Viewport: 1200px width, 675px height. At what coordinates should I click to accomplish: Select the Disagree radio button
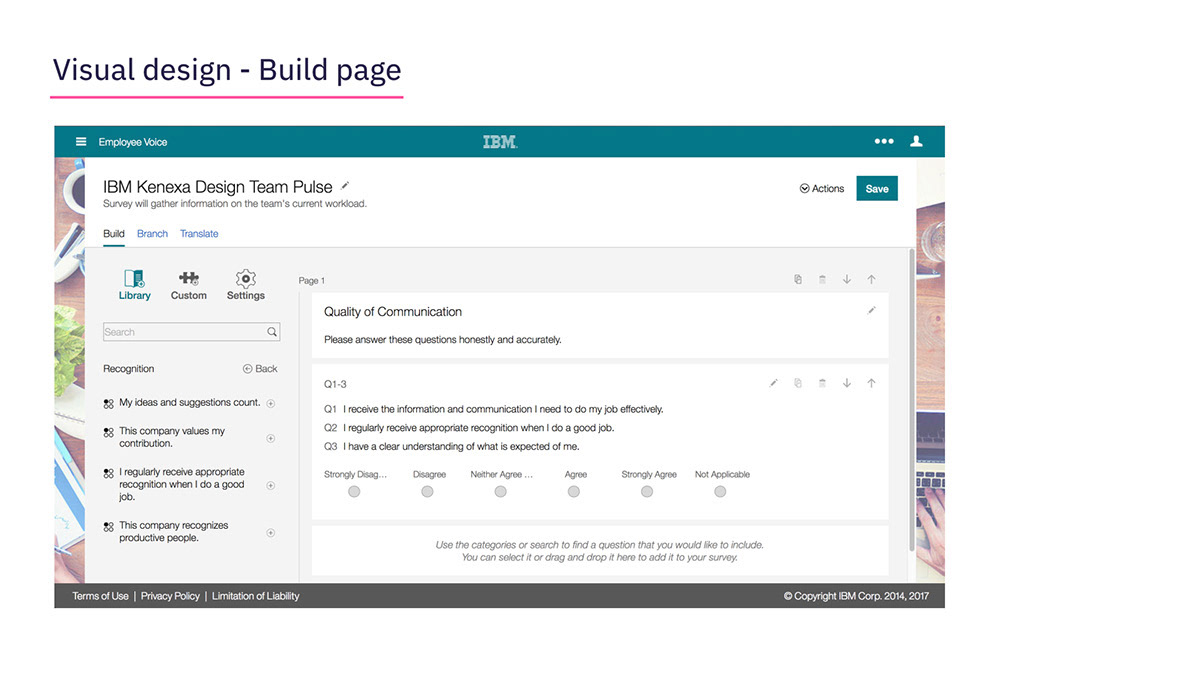(427, 492)
